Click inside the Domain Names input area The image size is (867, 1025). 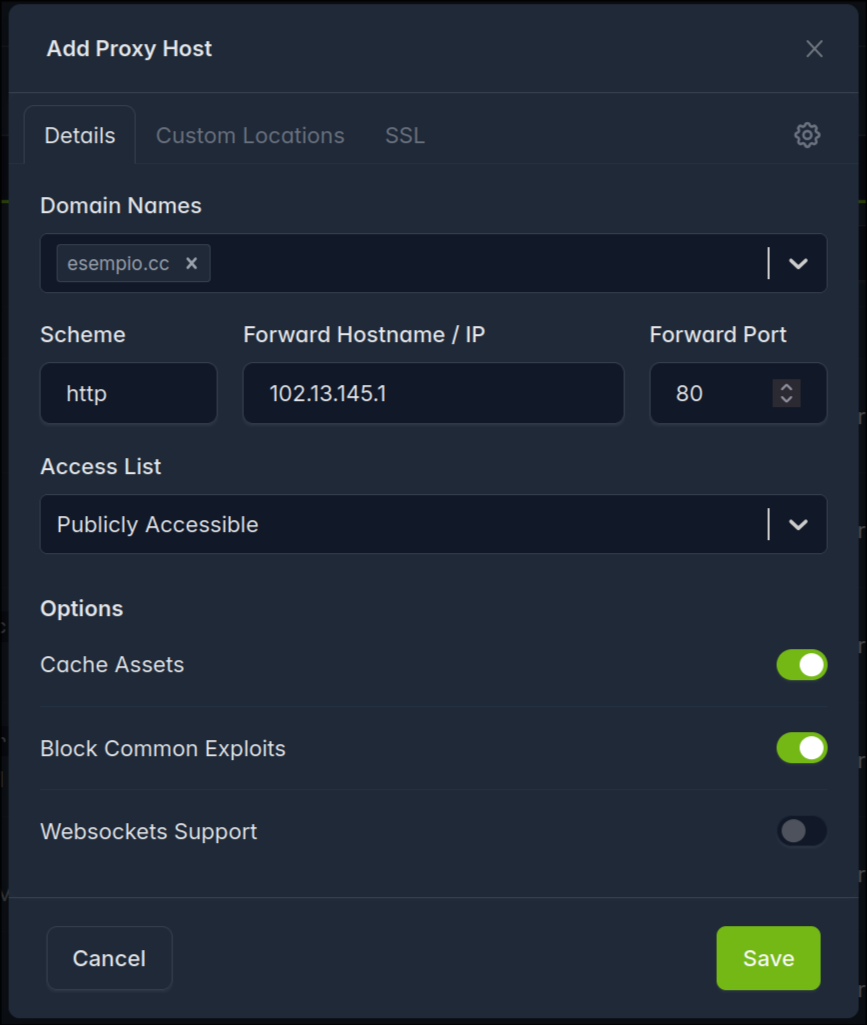(450, 263)
